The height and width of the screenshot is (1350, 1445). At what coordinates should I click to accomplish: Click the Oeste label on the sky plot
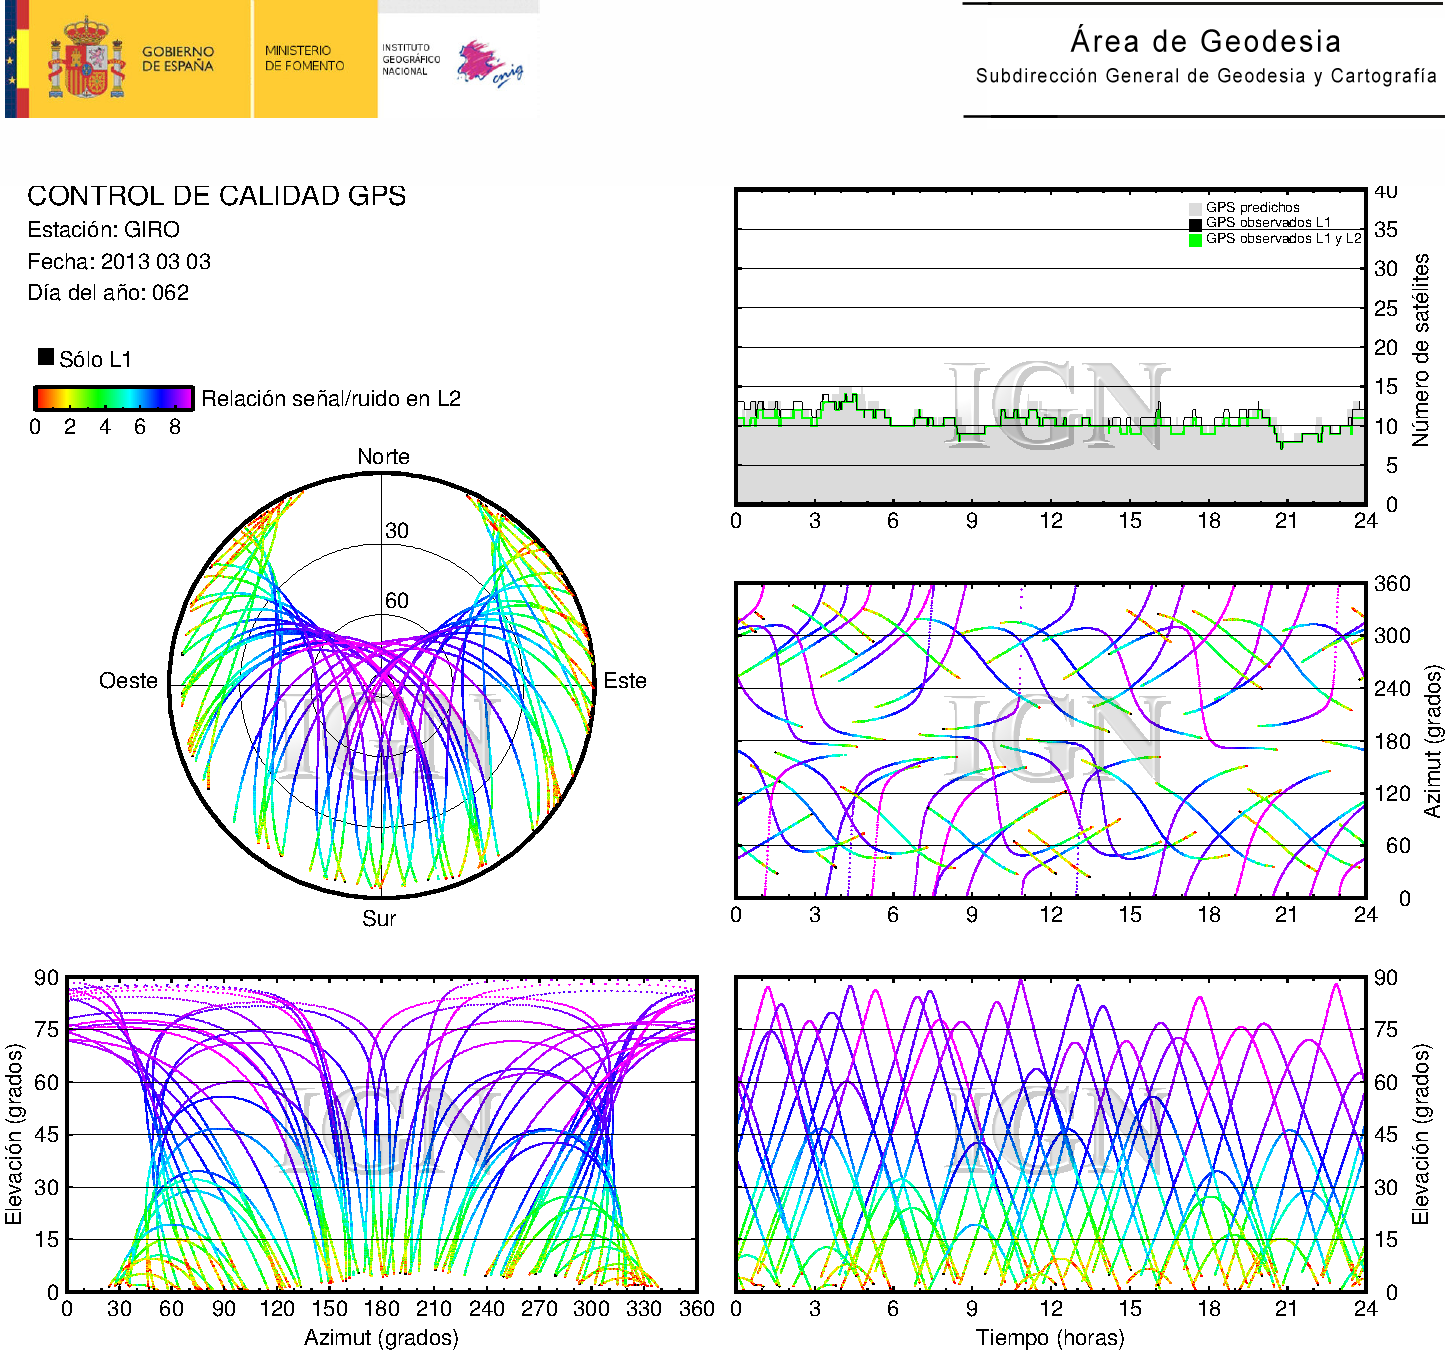click(128, 681)
